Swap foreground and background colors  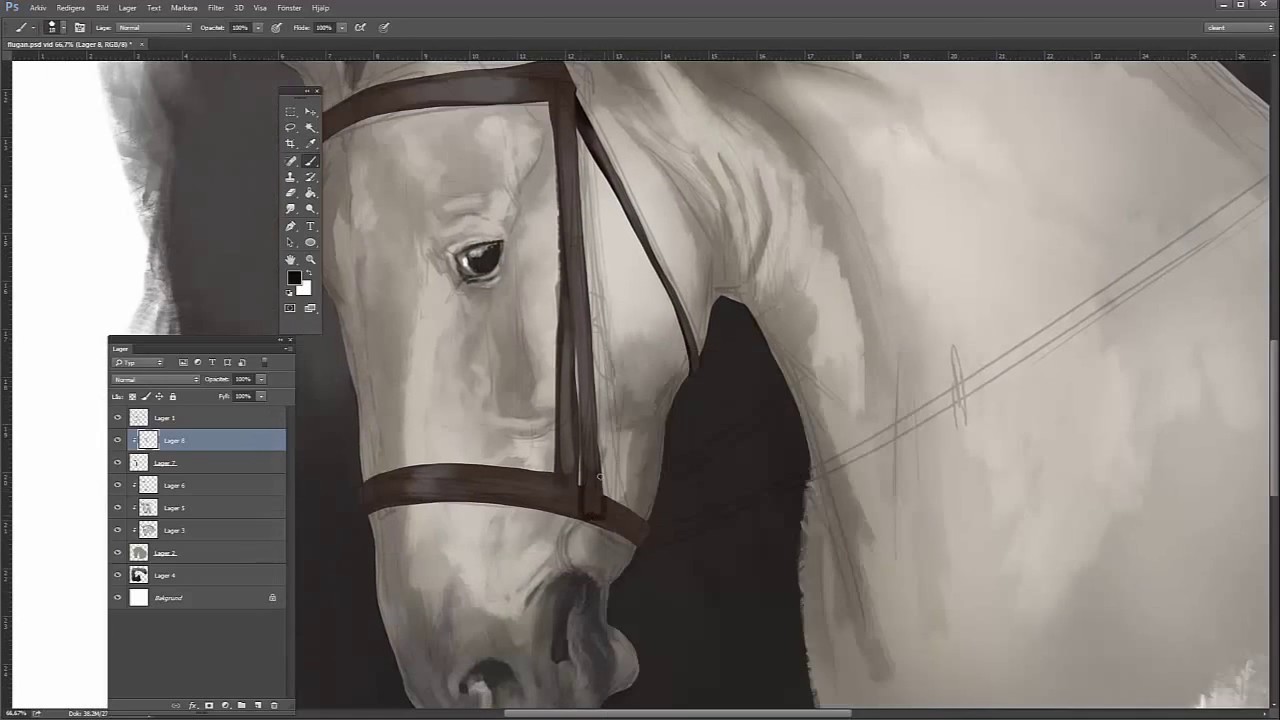click(308, 273)
